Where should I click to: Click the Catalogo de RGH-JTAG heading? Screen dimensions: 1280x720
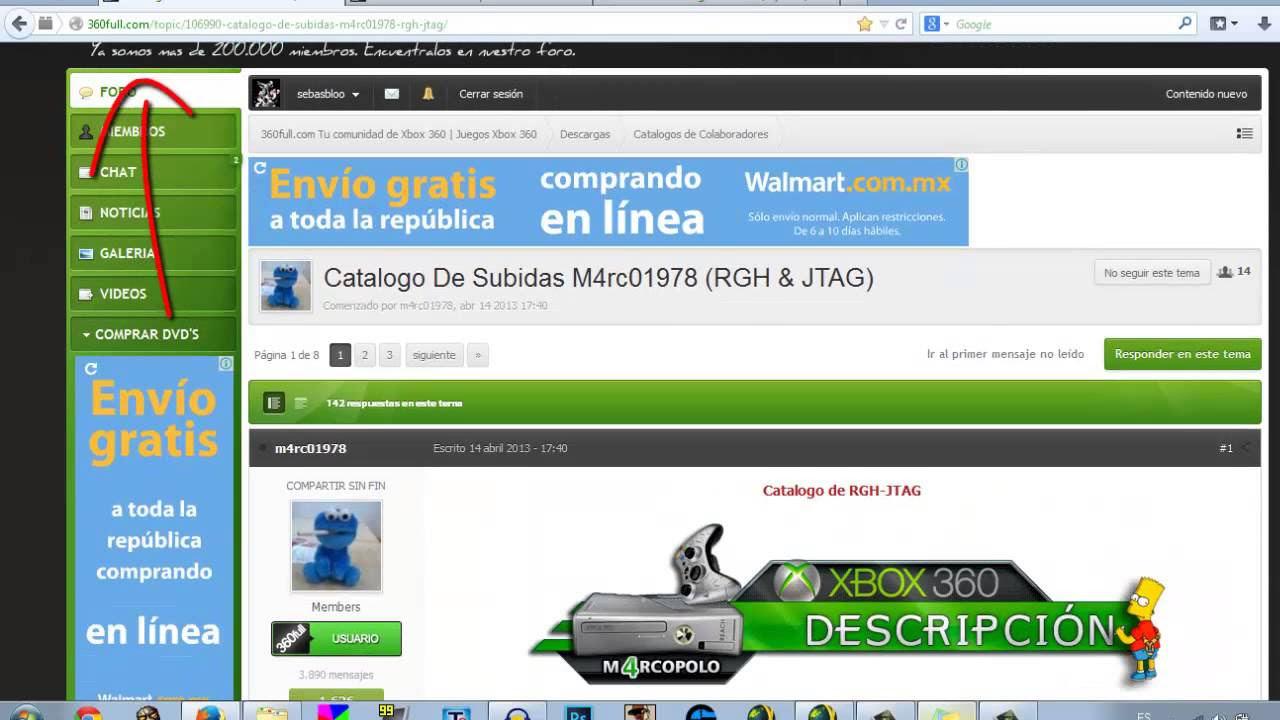(x=842, y=491)
